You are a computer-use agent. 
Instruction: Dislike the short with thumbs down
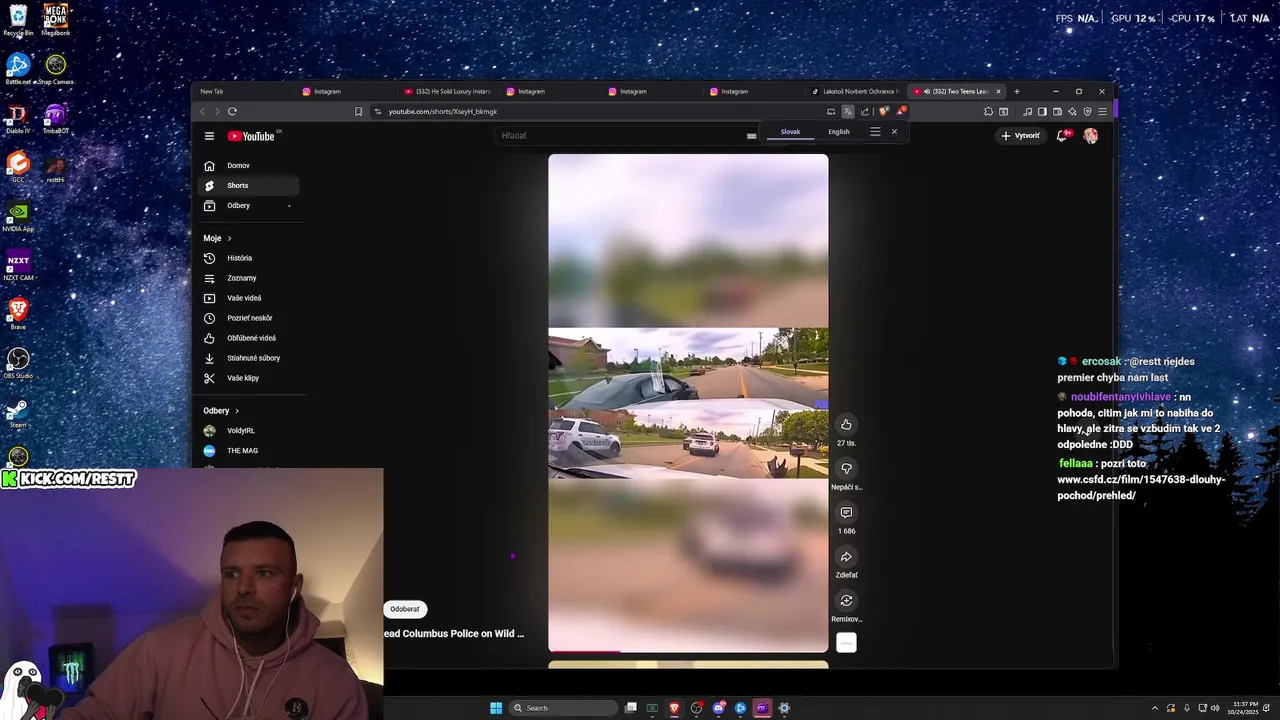coord(846,468)
